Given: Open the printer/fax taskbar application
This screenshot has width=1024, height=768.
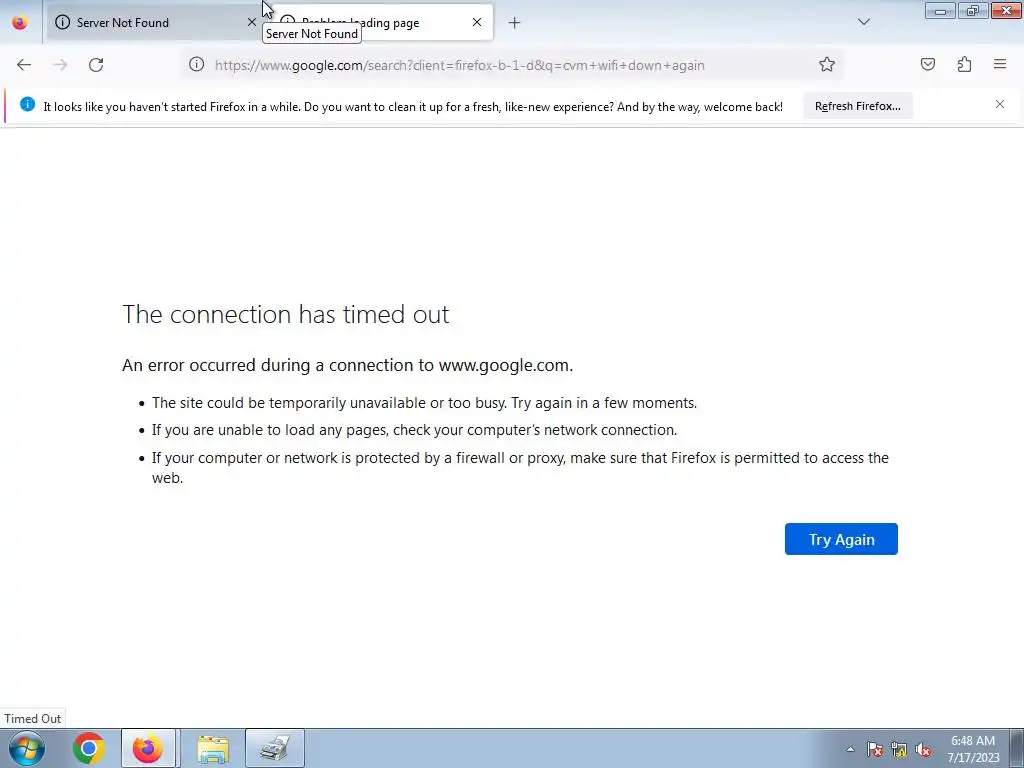Looking at the screenshot, I should 275,748.
